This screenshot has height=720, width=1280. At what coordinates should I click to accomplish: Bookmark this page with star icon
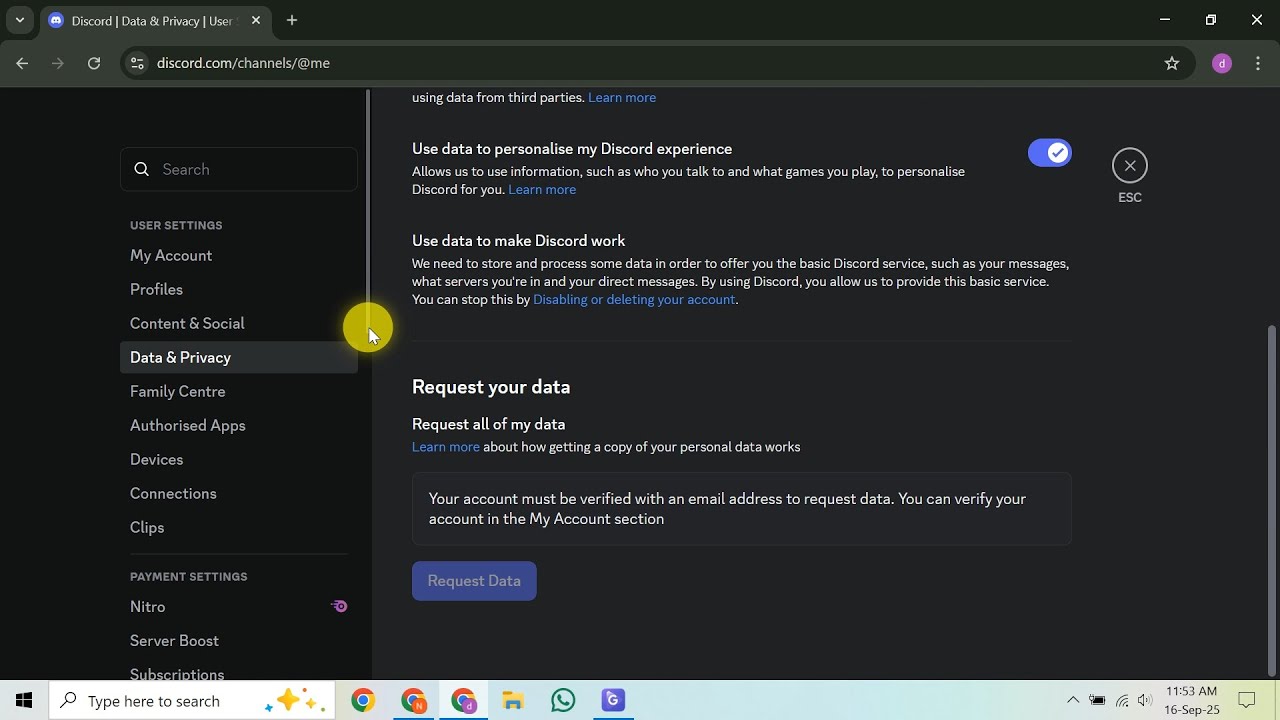[x=1172, y=63]
